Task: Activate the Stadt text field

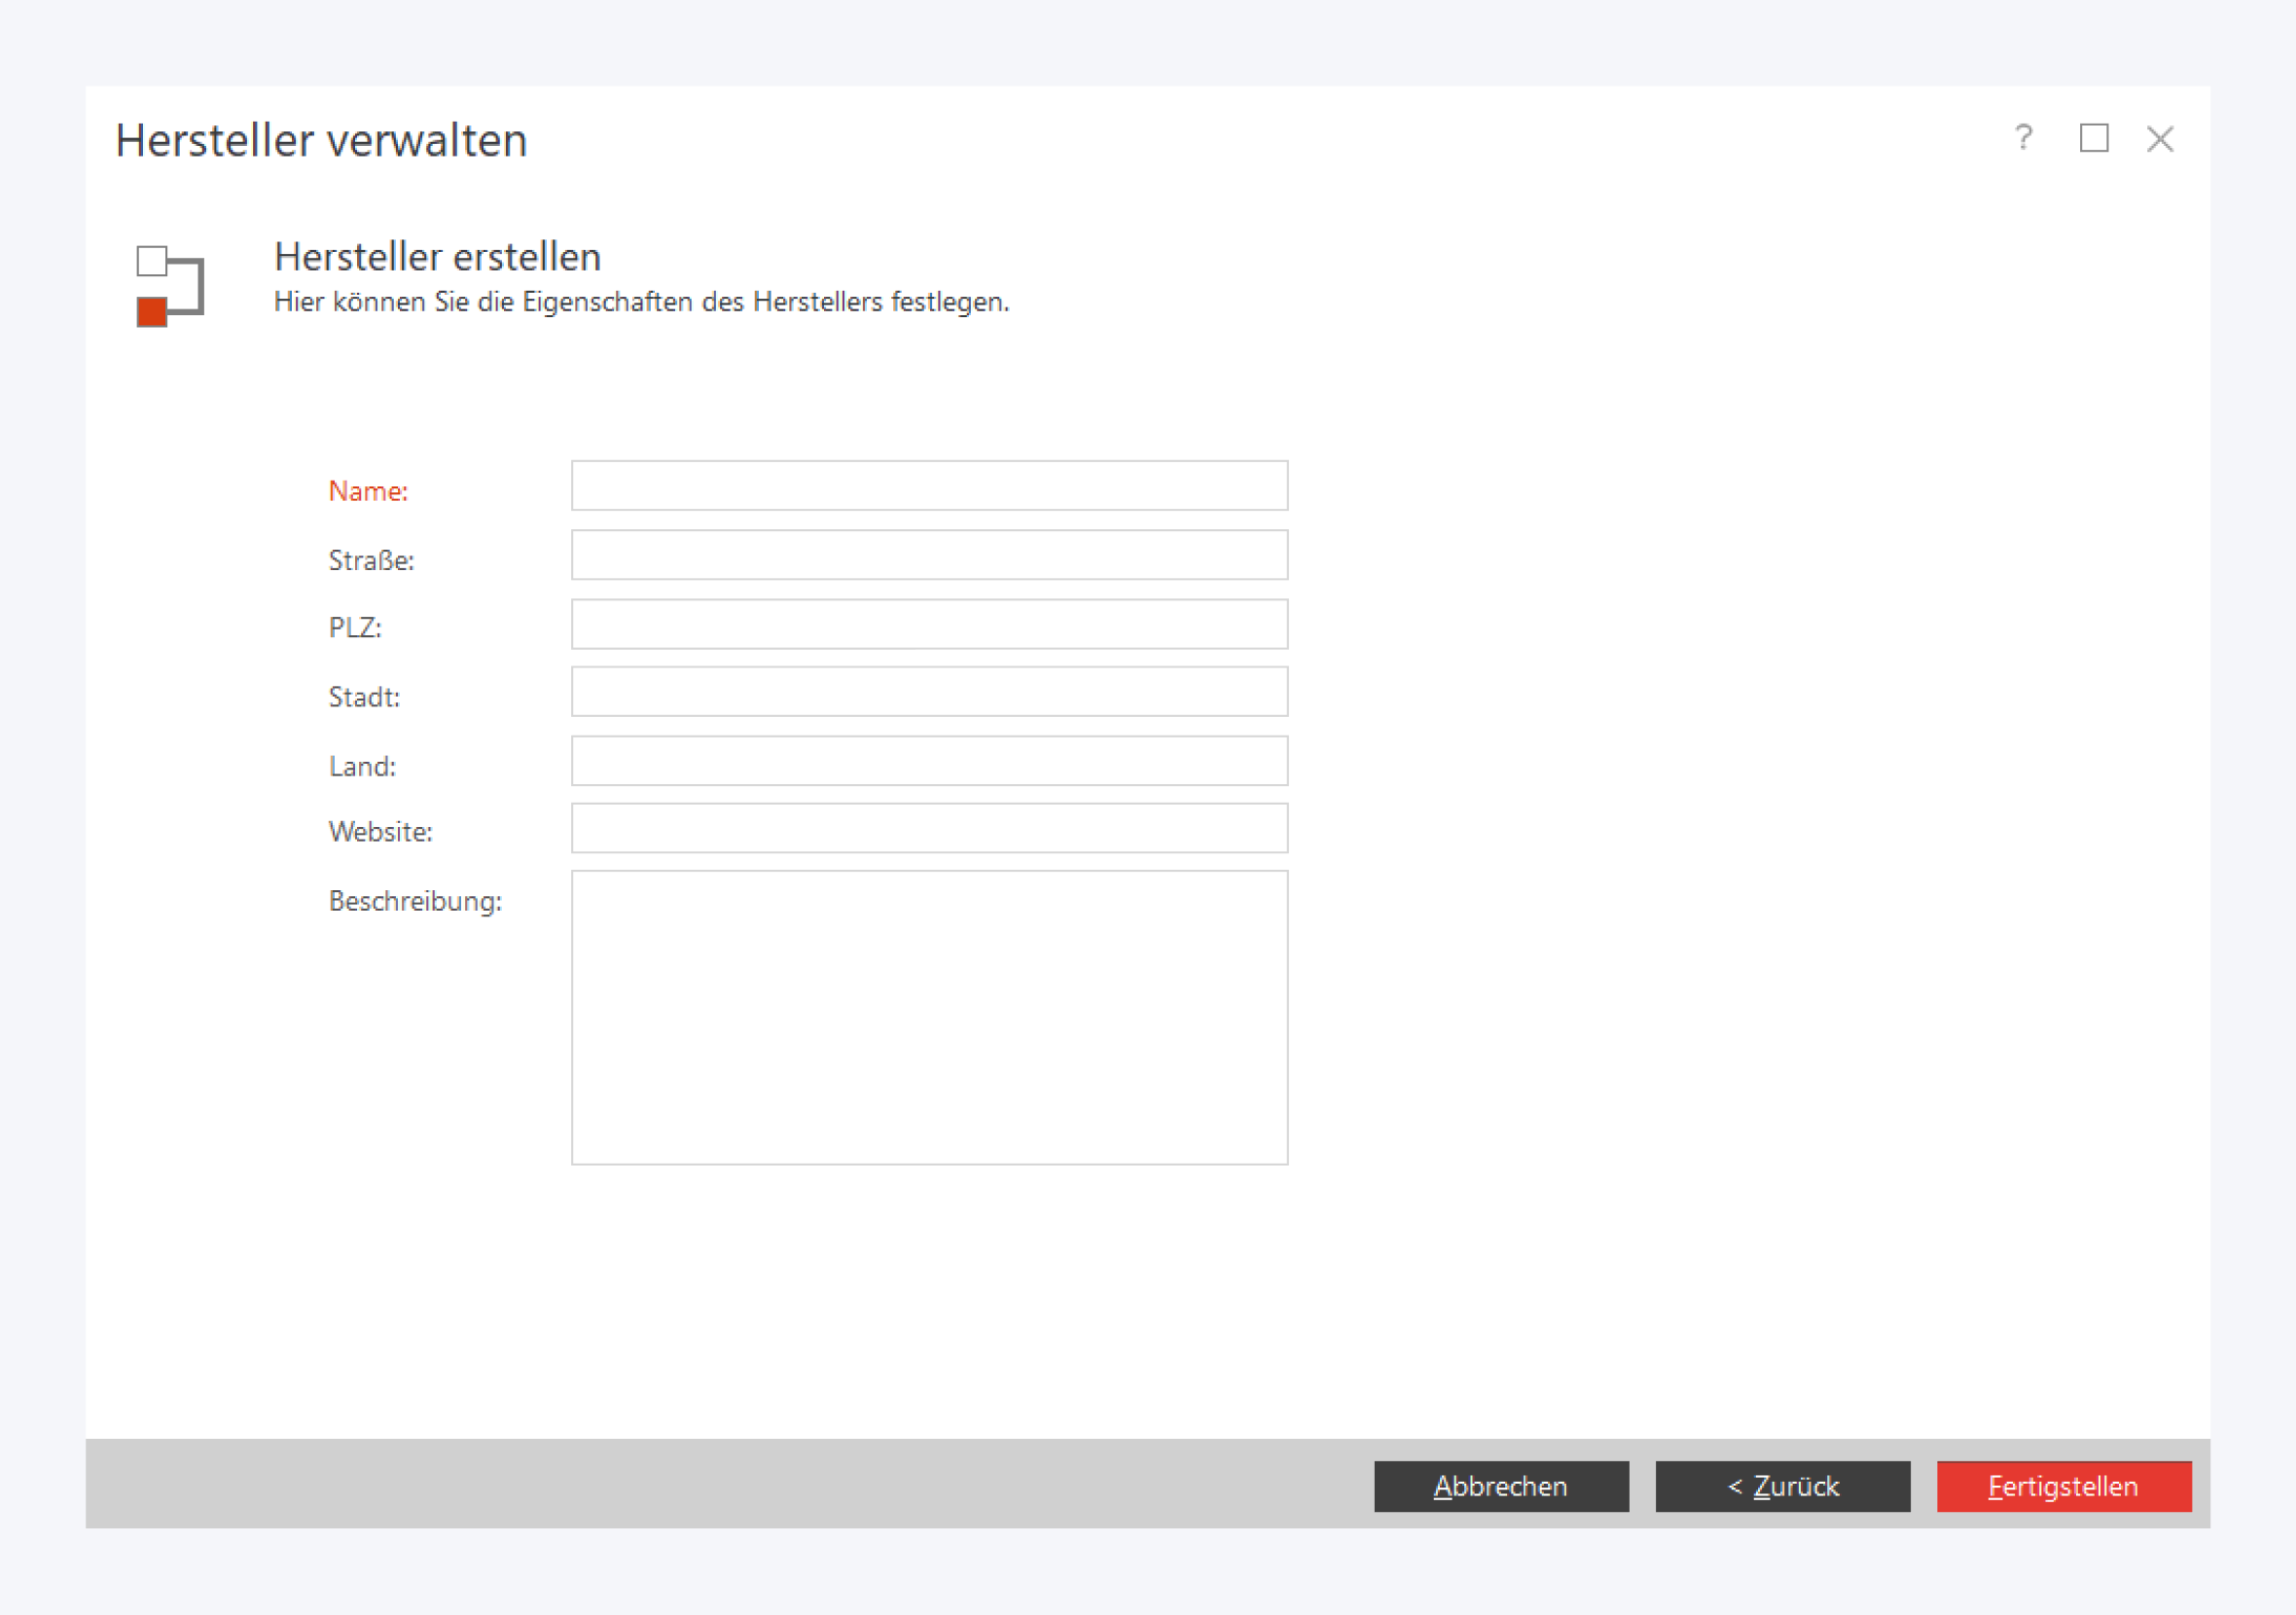Action: coord(929,692)
